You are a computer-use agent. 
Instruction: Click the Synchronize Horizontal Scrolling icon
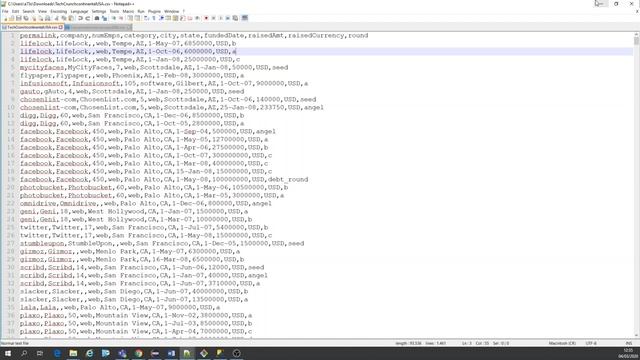click(x=137, y=18)
